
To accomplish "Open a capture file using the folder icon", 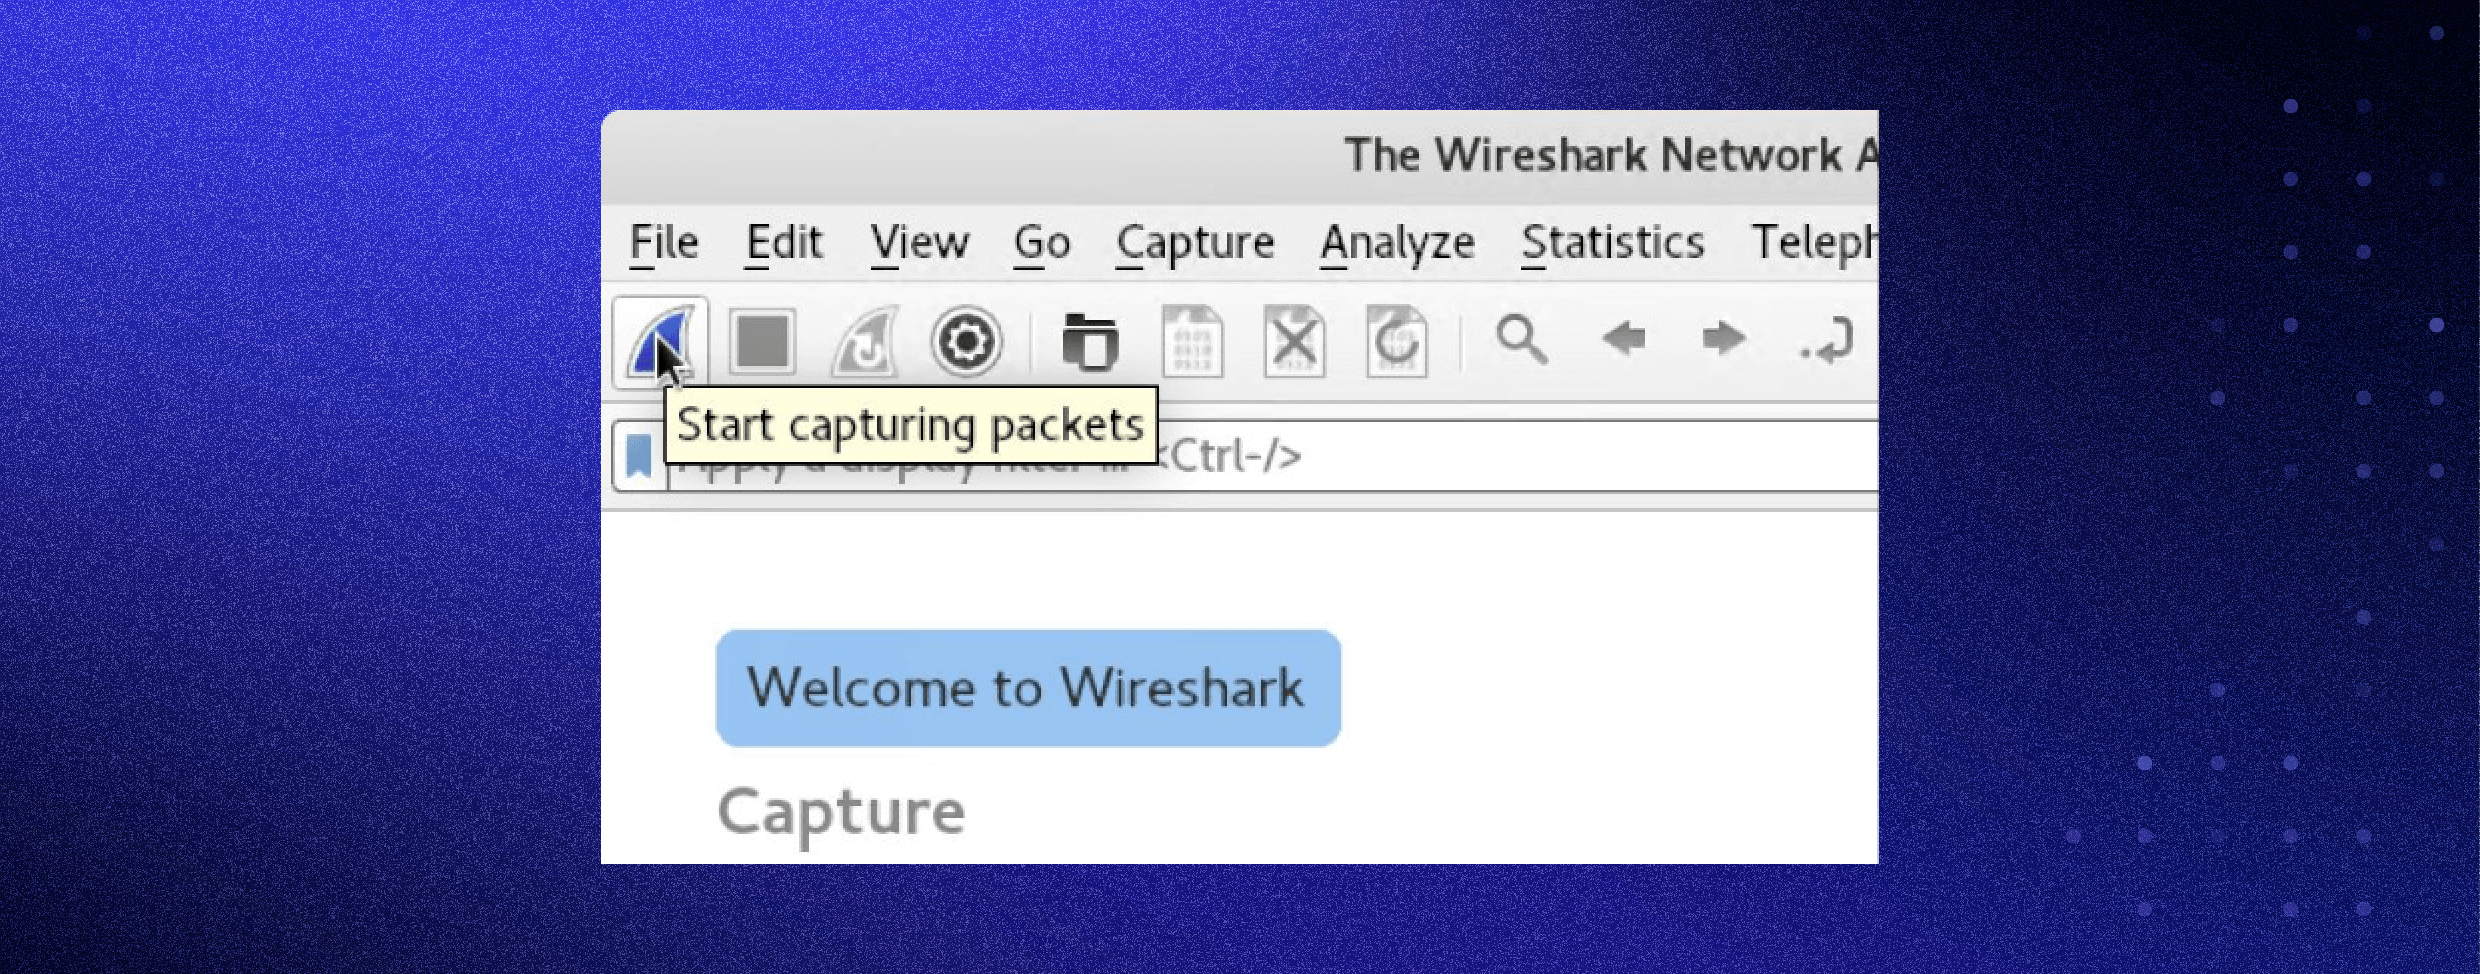I will 1090,342.
